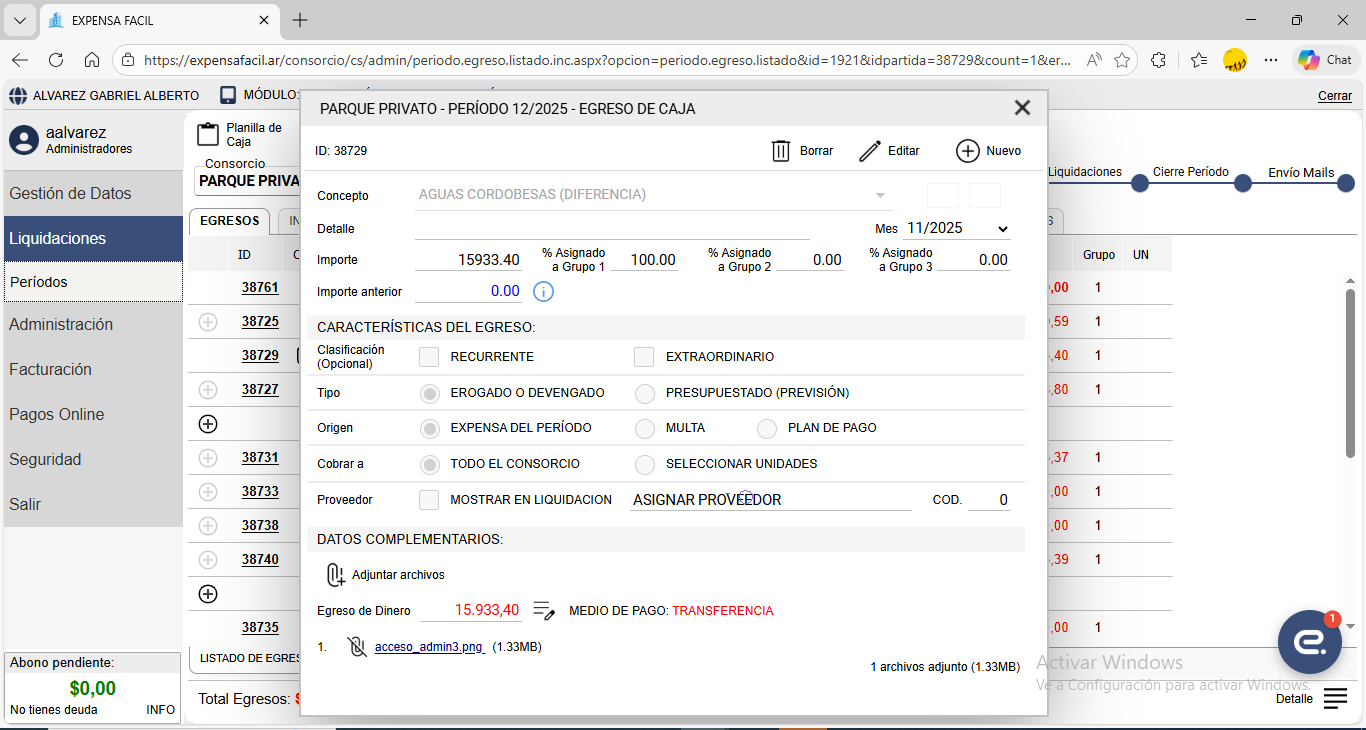Check the RECURRENTE classification checkbox

coord(429,357)
